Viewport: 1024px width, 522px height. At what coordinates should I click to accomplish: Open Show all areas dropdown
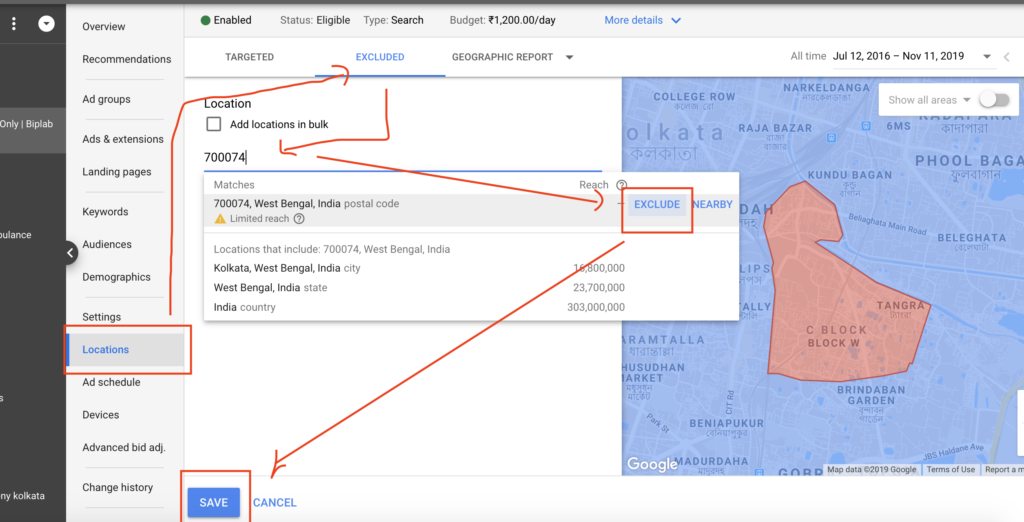[x=967, y=100]
